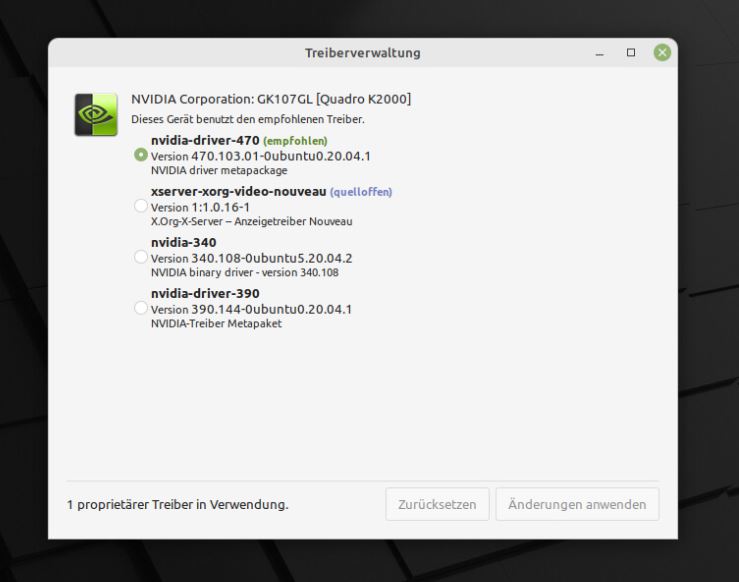Click the nvidia-driver-390 label

(x=205, y=293)
